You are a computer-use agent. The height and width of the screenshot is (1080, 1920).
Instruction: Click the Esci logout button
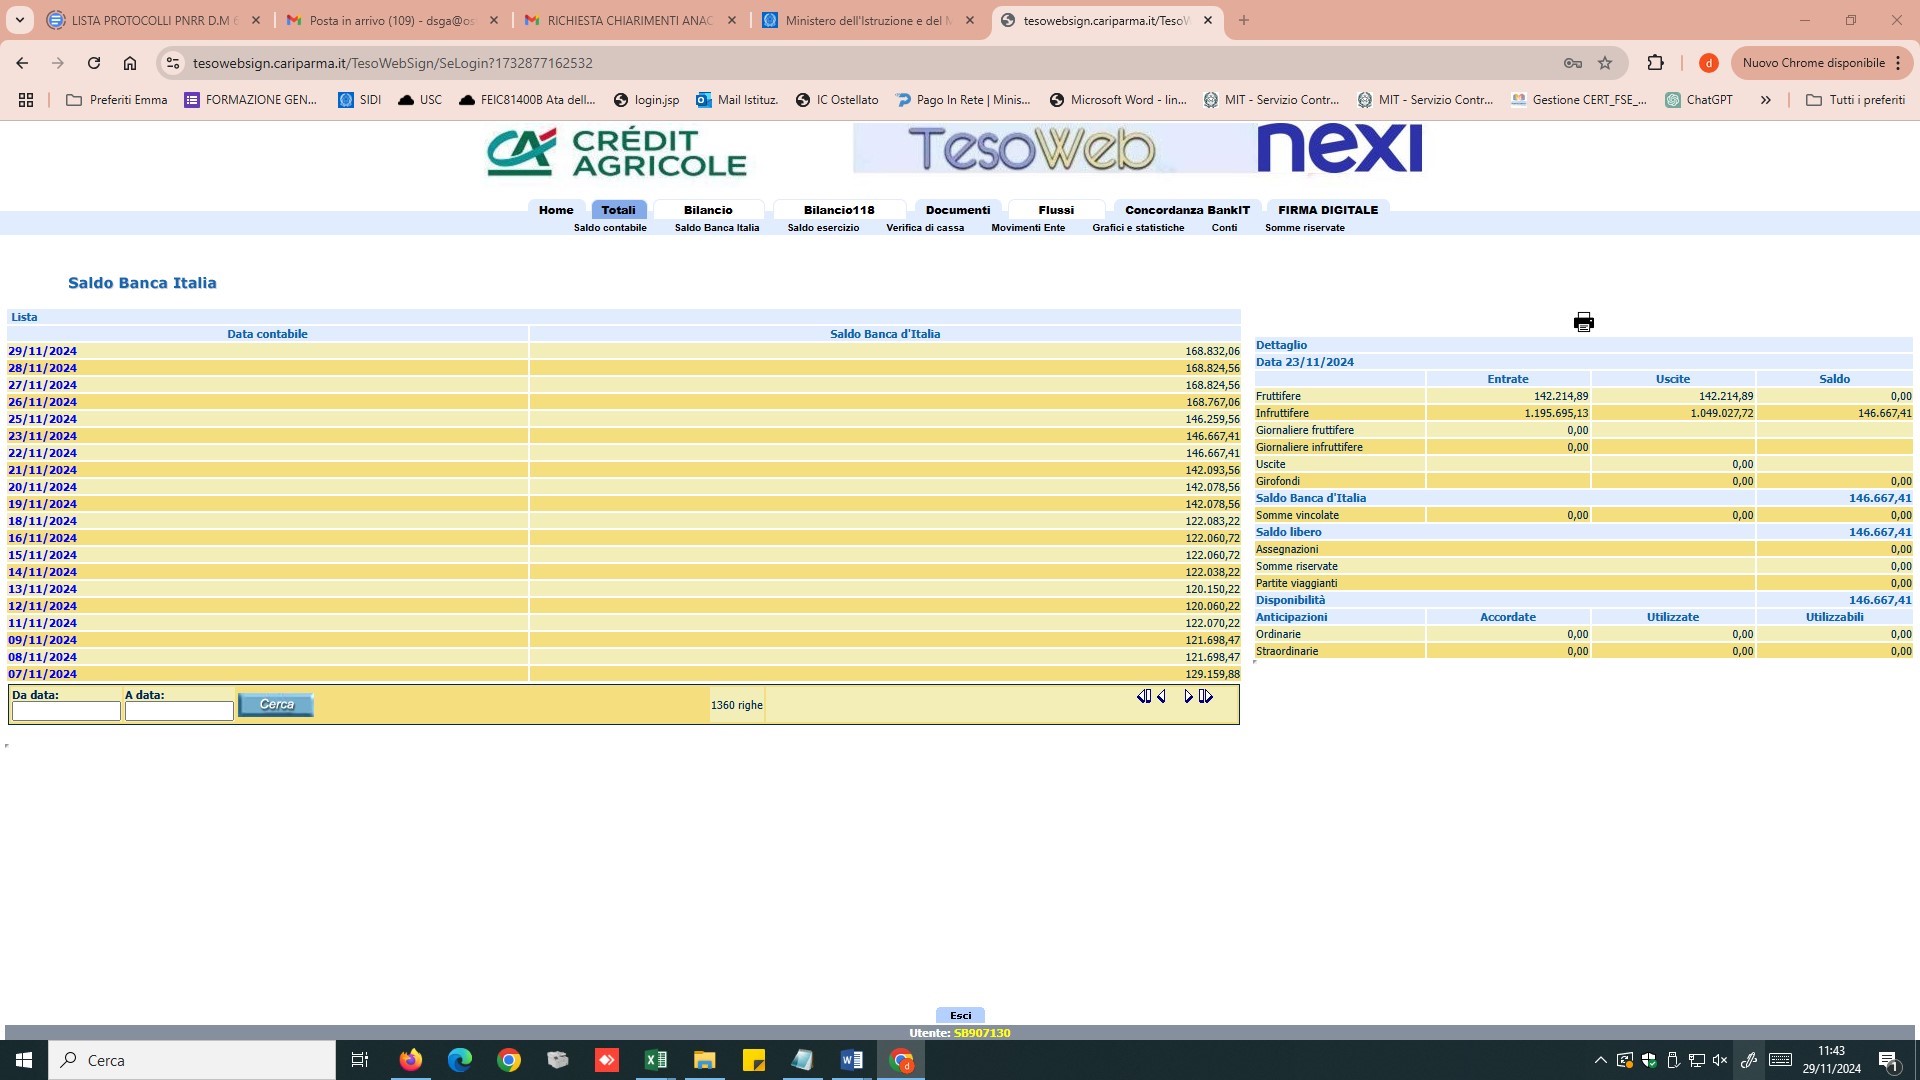960,1015
